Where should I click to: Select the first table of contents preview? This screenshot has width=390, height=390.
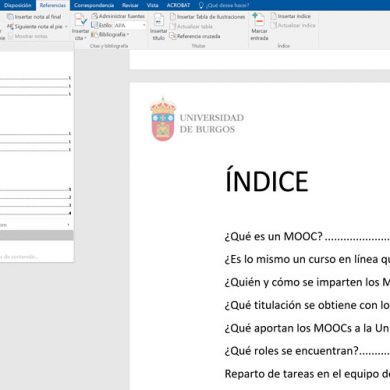coord(36,86)
